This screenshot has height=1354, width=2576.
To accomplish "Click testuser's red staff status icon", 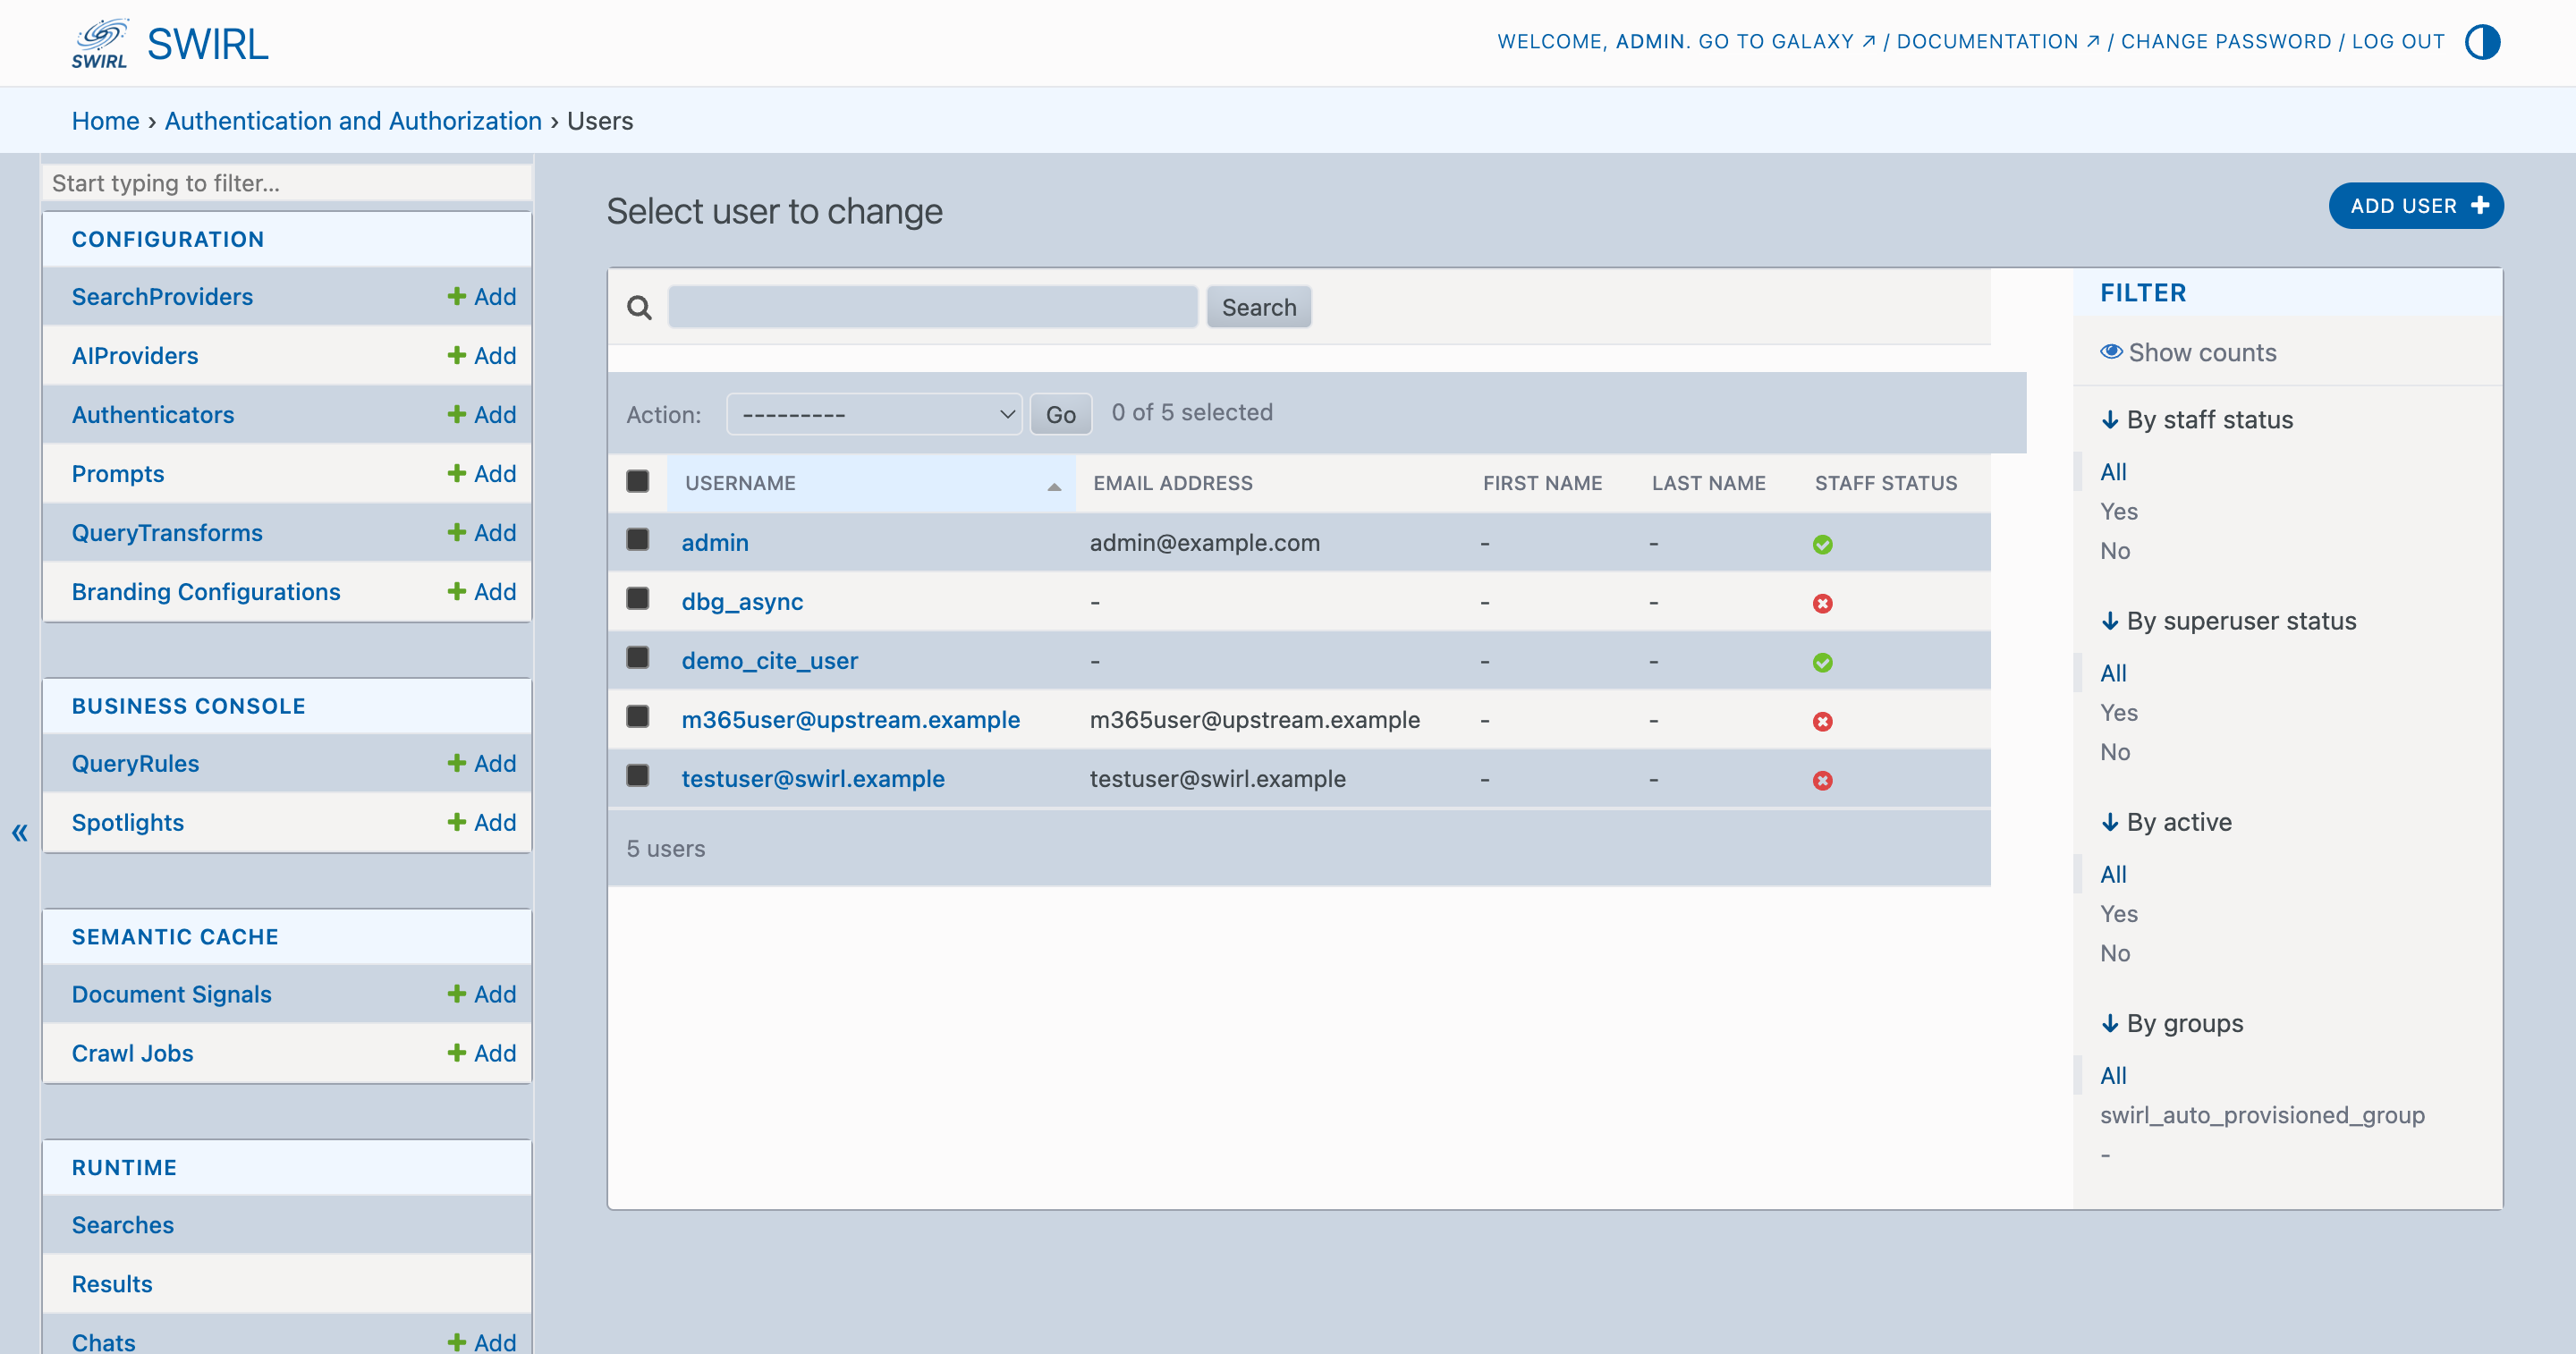I will (1822, 780).
